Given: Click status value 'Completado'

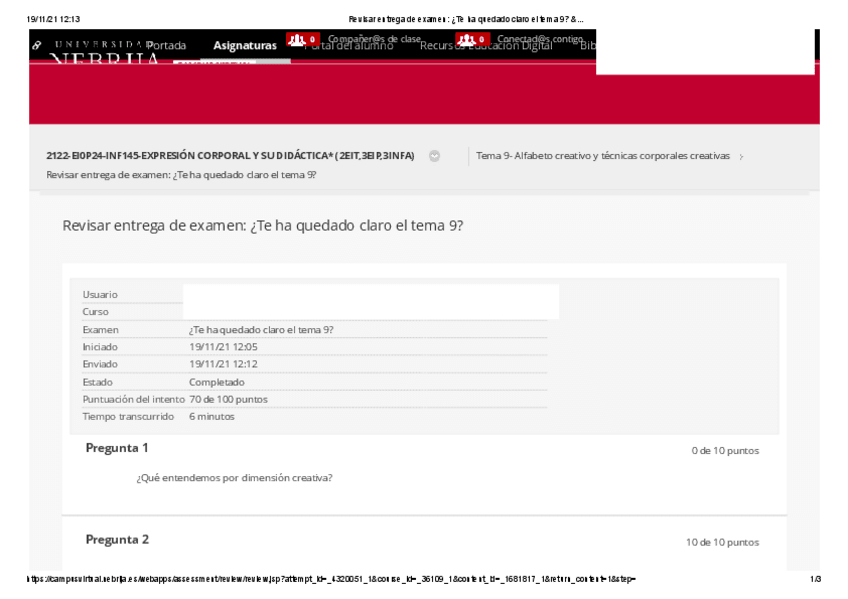Looking at the screenshot, I should (217, 382).
